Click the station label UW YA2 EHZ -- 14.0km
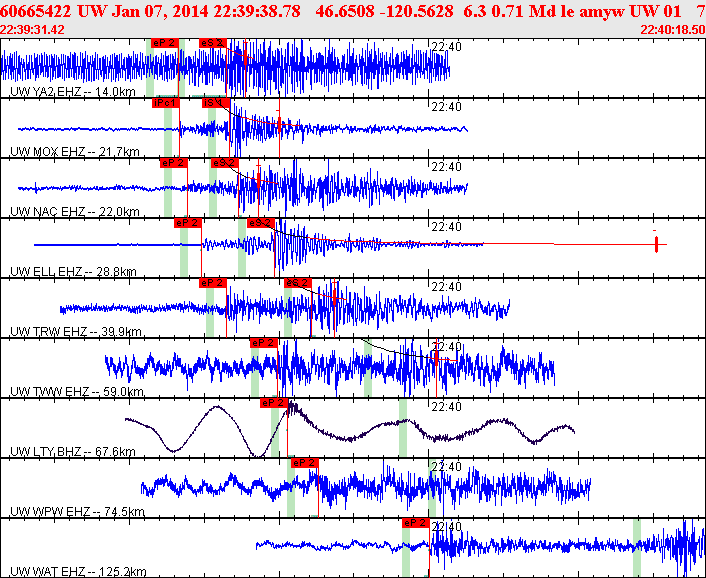706x578 pixels. click(x=72, y=92)
